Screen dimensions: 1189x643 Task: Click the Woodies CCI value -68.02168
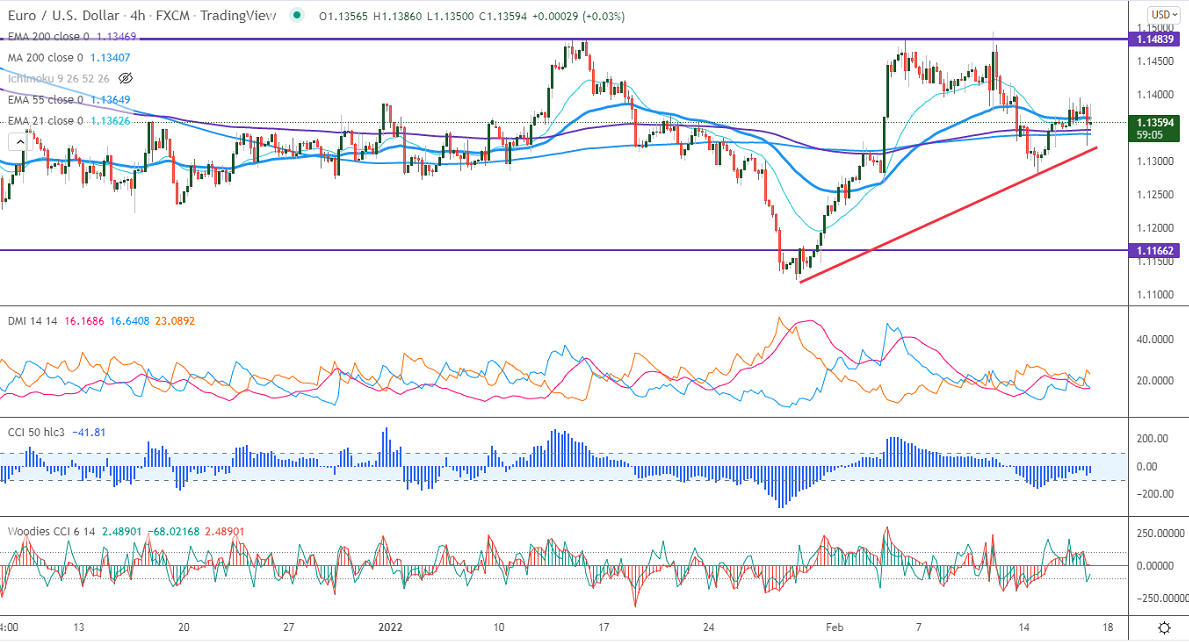[x=172, y=532]
